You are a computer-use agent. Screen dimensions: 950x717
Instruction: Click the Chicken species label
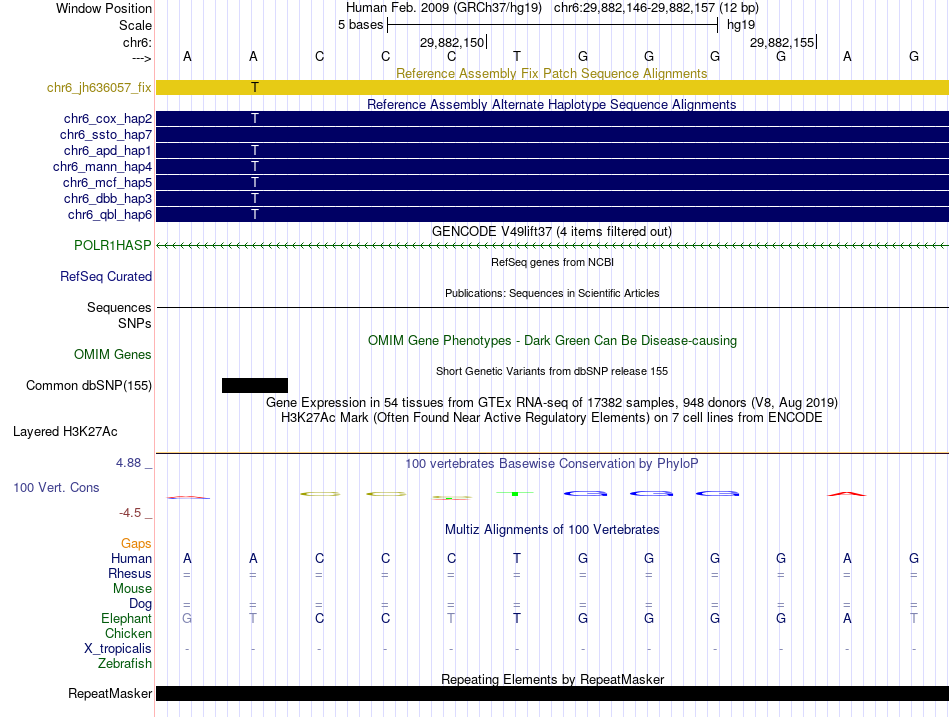(x=128, y=633)
